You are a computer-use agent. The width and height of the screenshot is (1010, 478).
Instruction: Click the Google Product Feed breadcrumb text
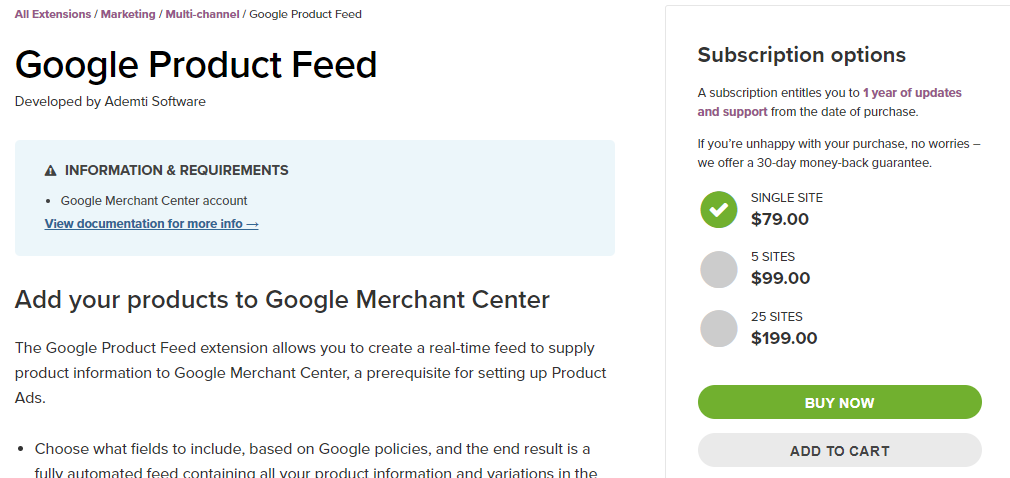pyautogui.click(x=305, y=14)
